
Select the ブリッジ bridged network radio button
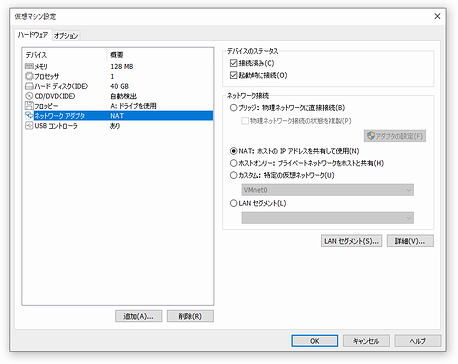click(233, 108)
